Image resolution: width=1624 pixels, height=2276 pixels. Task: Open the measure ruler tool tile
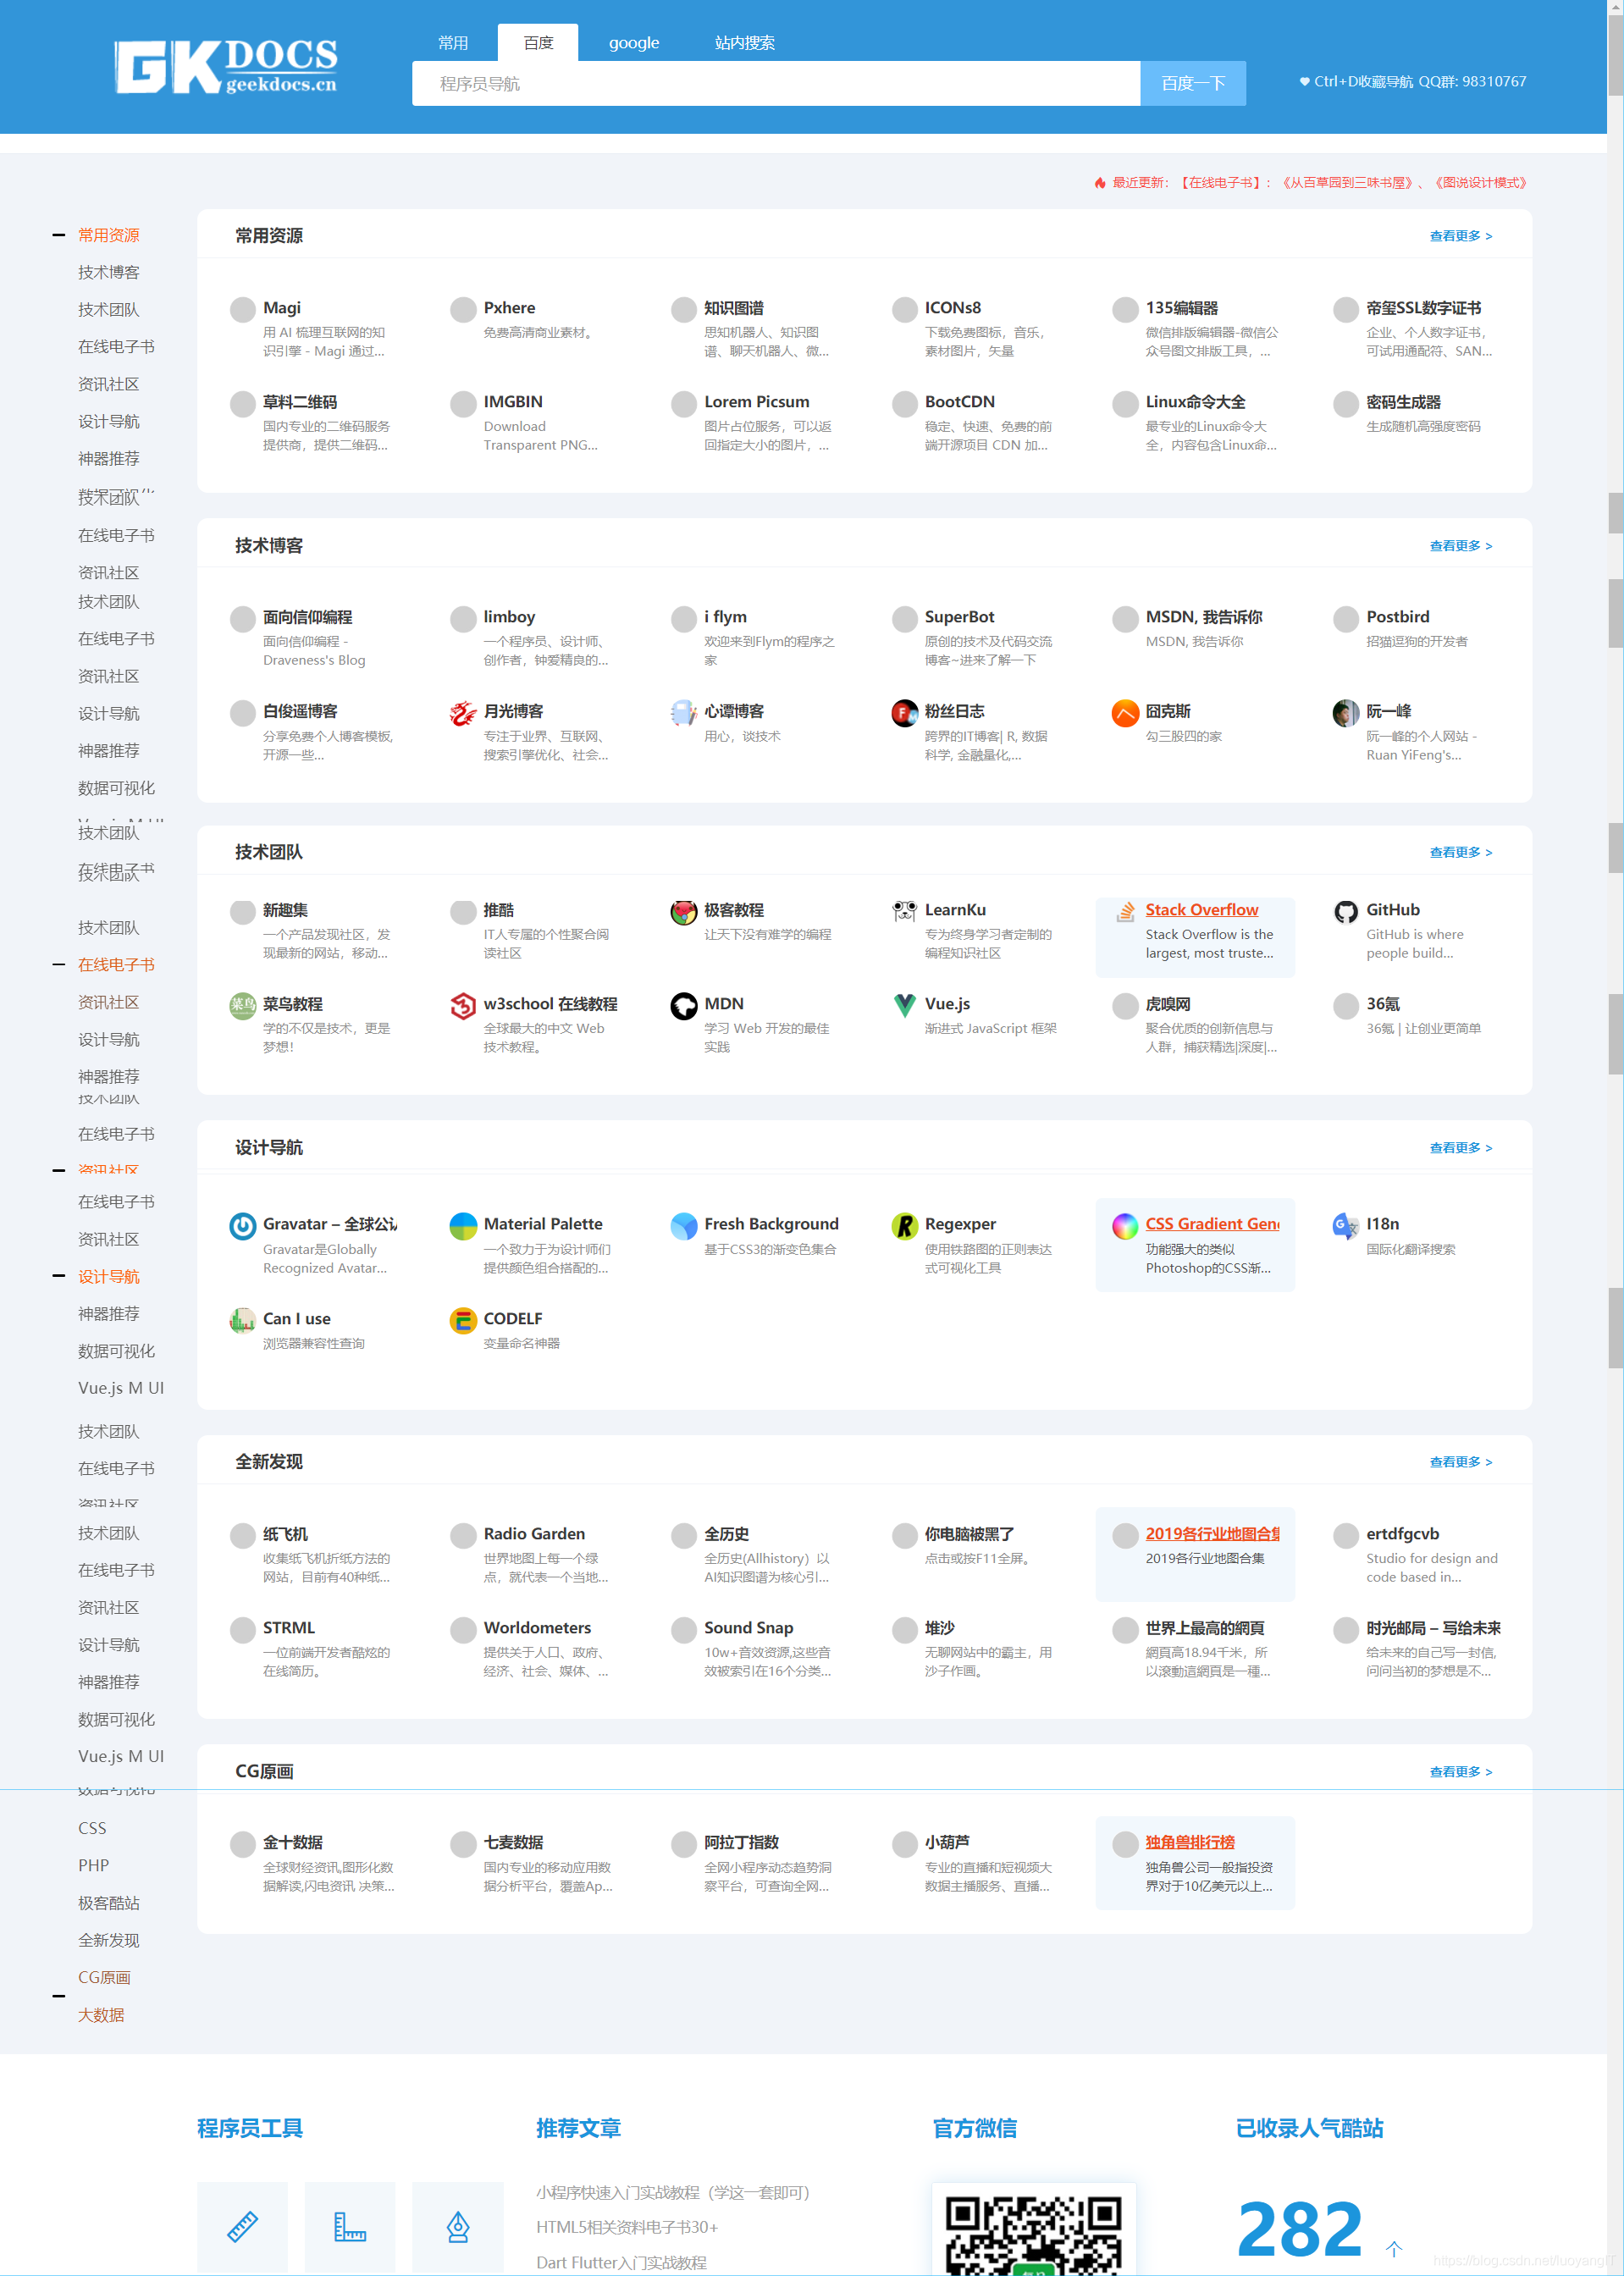click(350, 2226)
